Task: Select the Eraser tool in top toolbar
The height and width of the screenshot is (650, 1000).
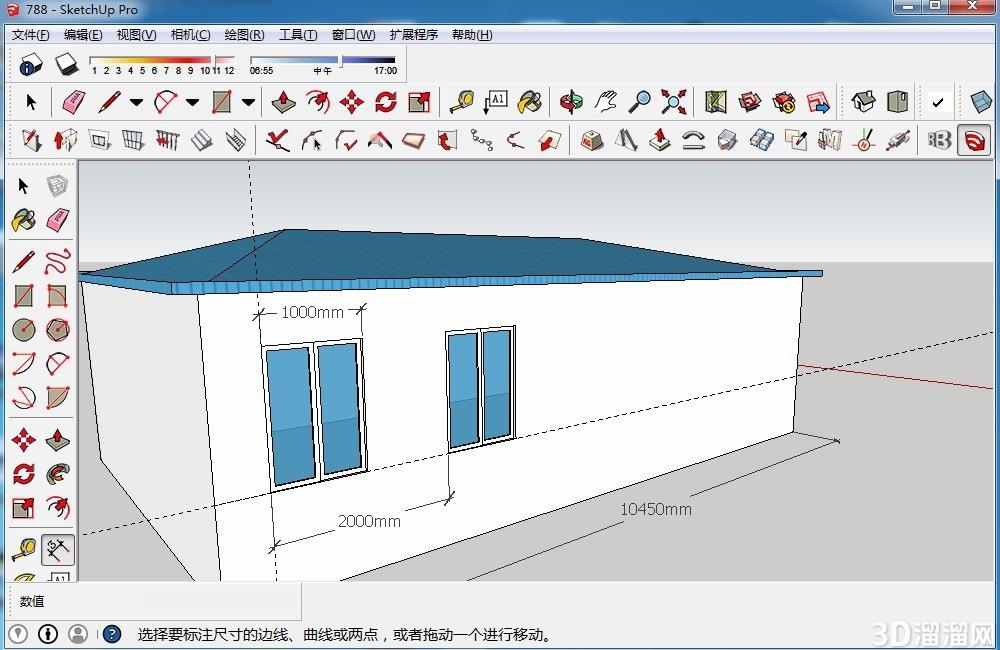Action: coord(74,102)
